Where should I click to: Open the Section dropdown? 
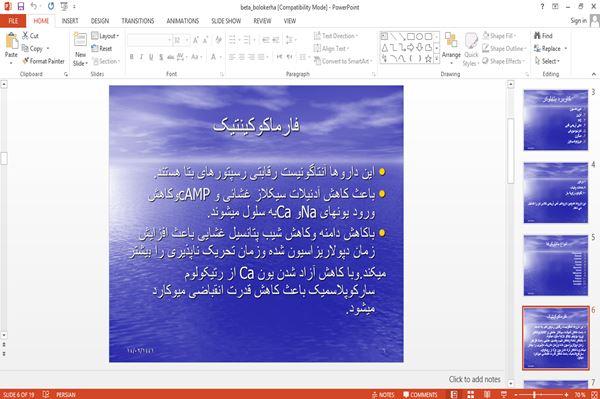click(106, 61)
